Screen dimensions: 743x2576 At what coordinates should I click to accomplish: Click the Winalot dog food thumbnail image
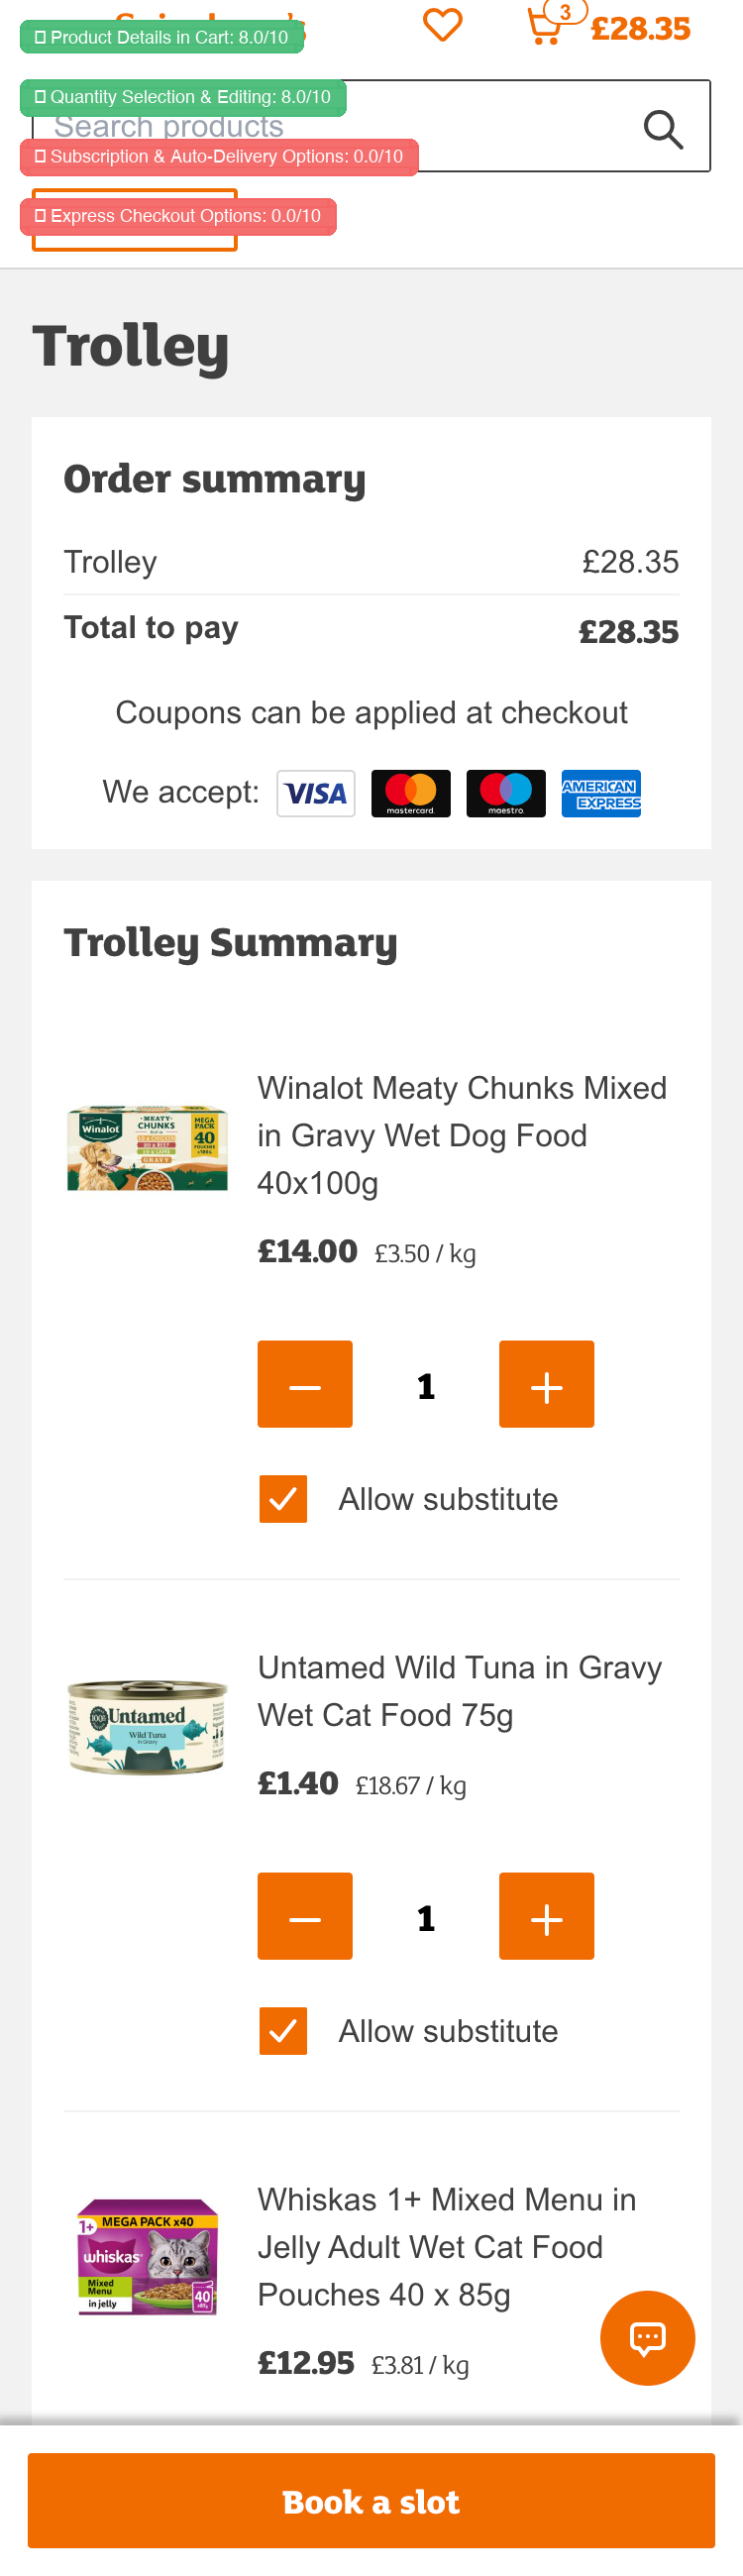(147, 1148)
